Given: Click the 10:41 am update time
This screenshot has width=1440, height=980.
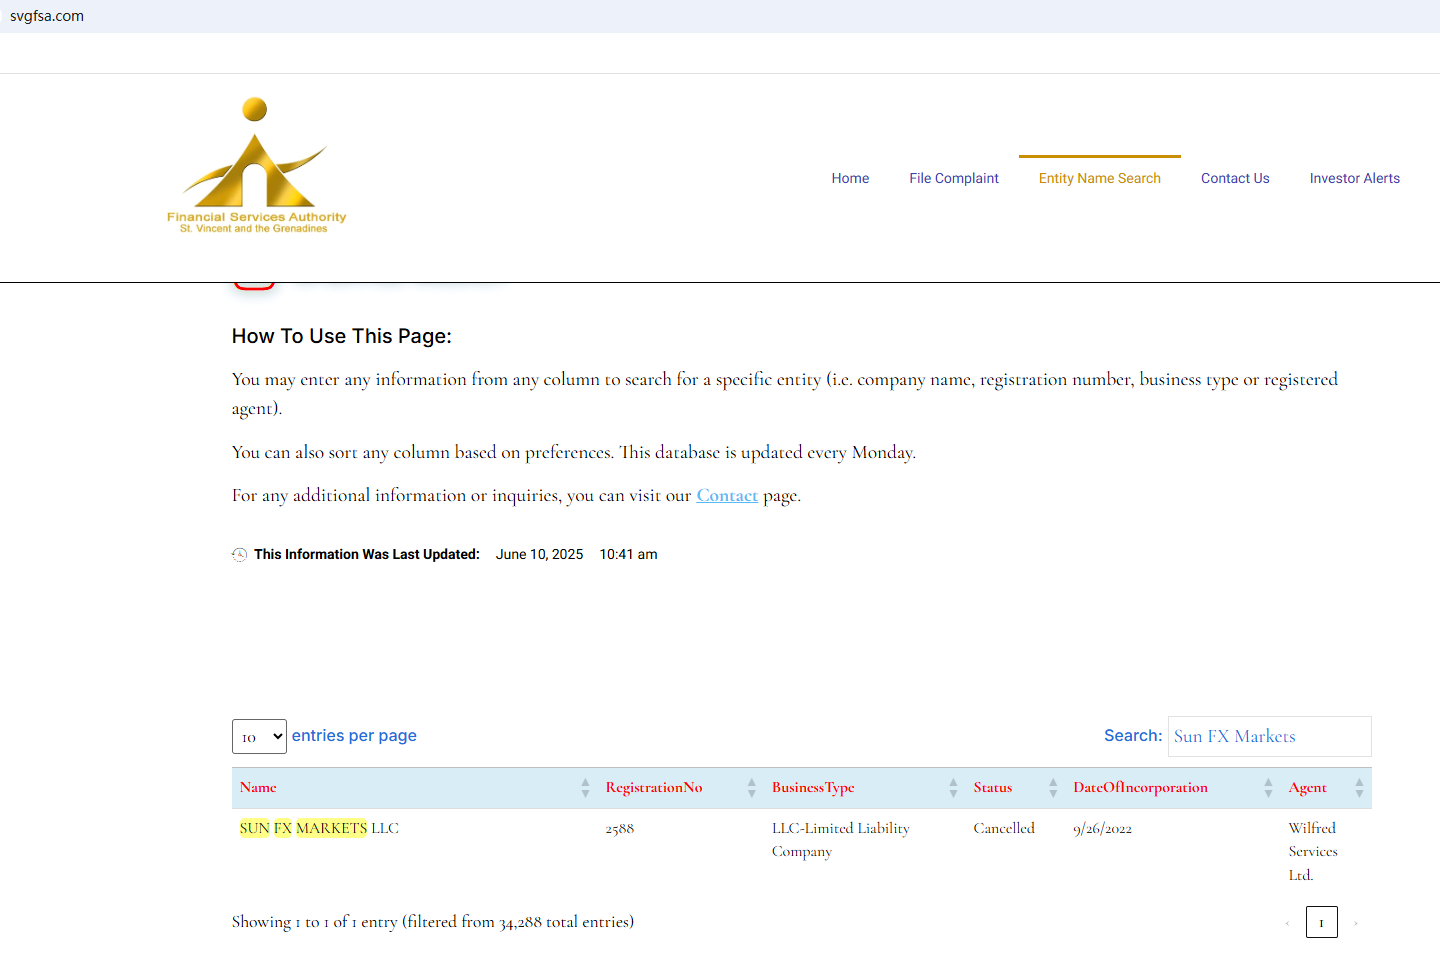Looking at the screenshot, I should [x=629, y=554].
